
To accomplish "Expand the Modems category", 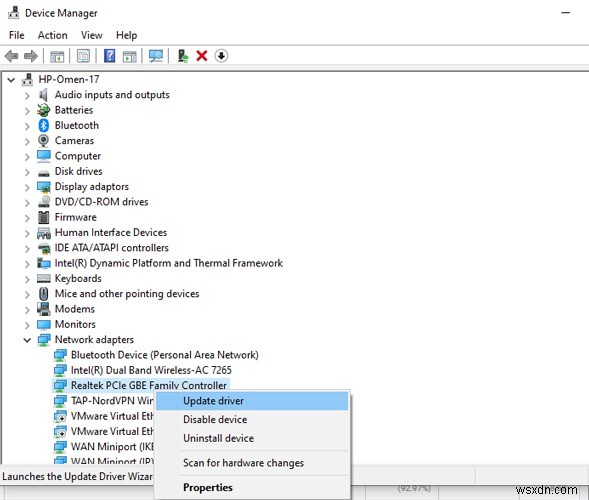I will [x=27, y=310].
